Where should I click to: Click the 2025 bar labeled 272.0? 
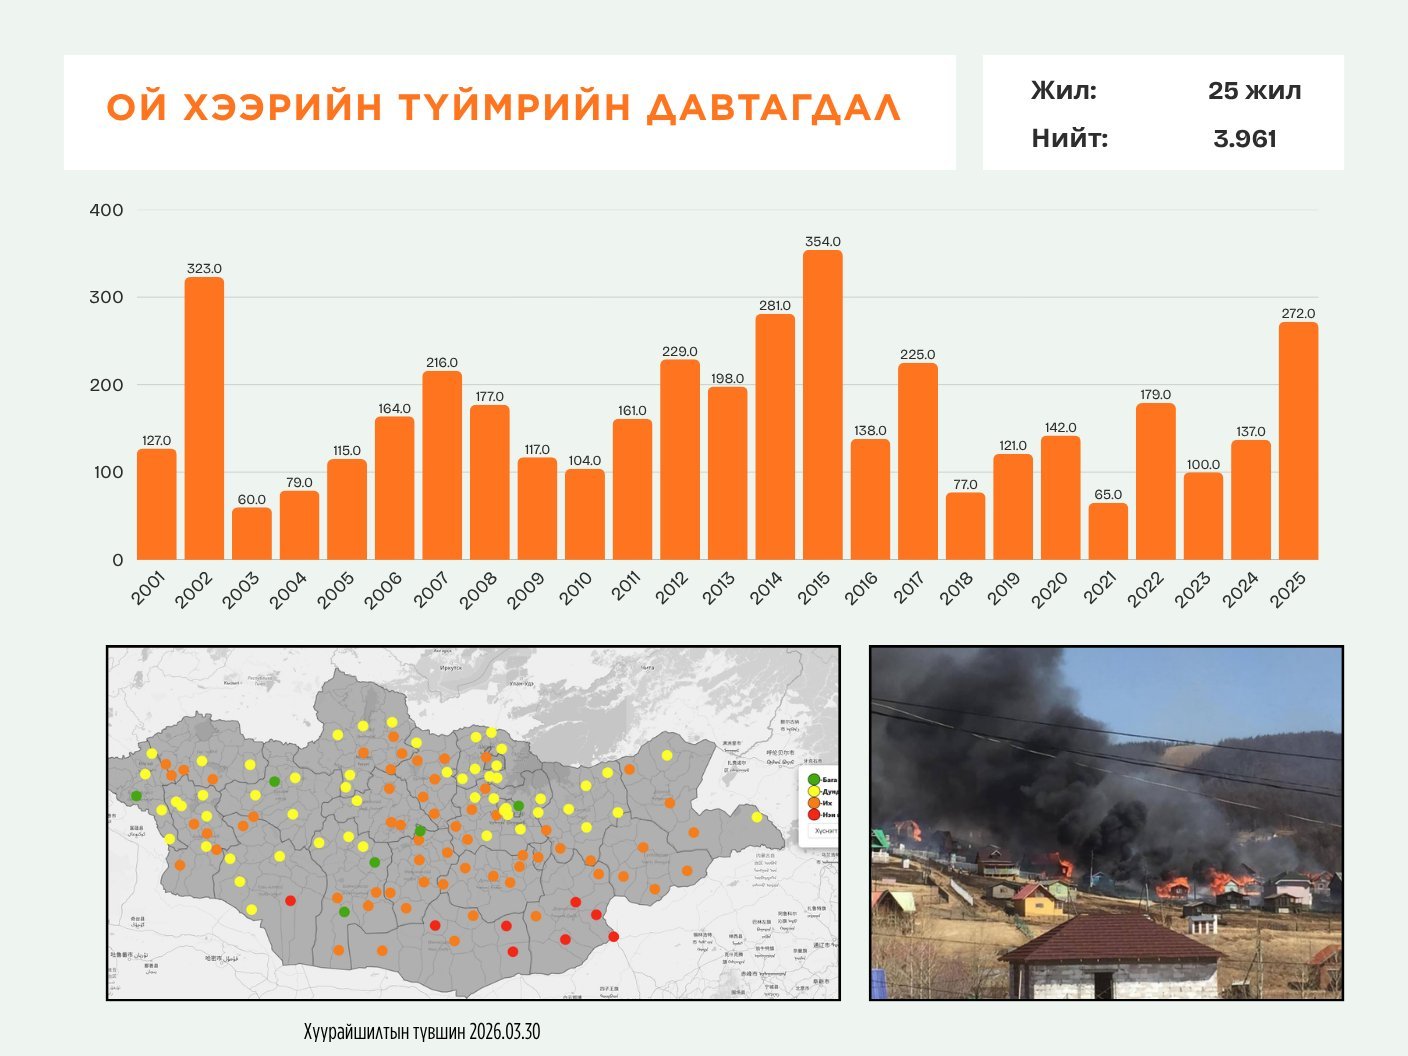[1298, 441]
